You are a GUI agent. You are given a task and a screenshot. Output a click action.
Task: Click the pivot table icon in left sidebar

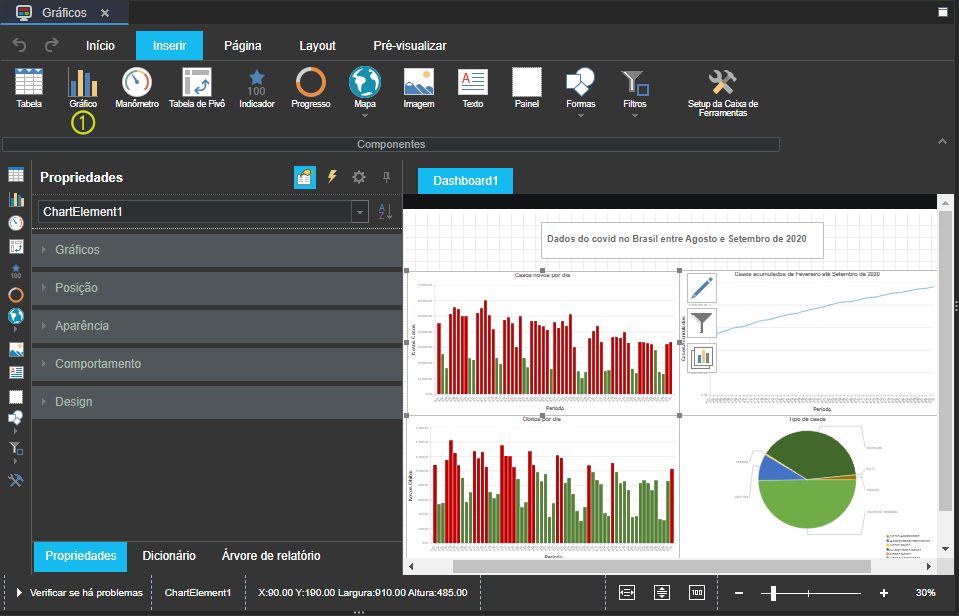[16, 247]
